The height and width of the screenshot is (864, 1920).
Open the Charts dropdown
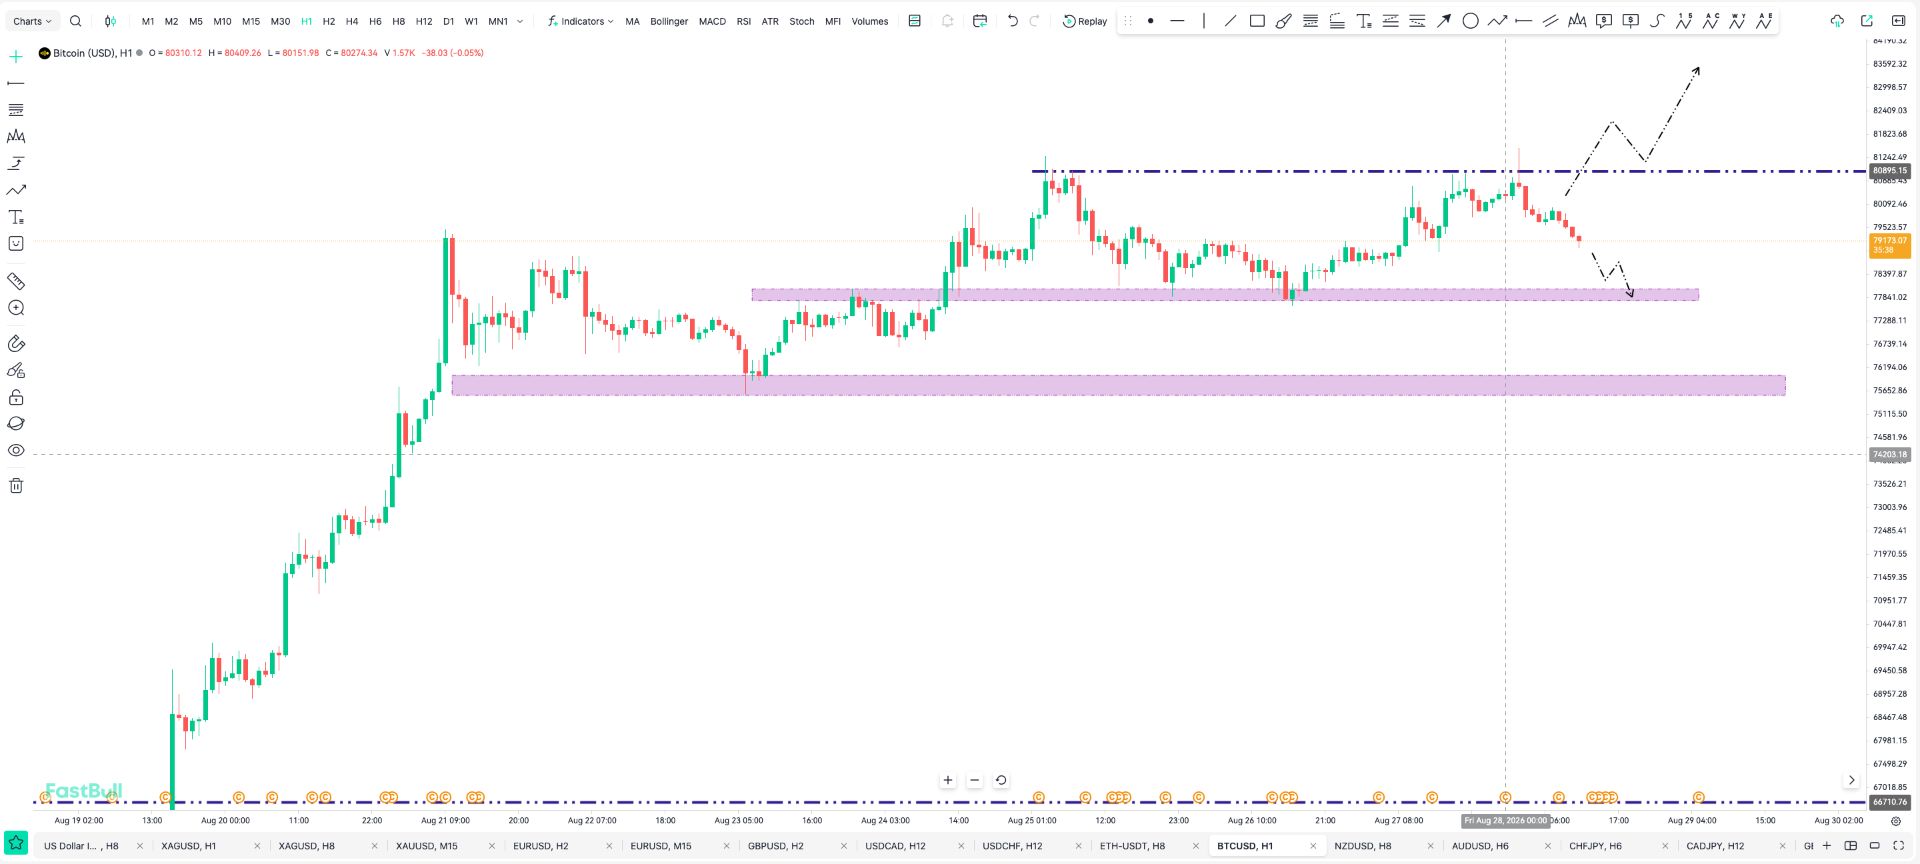(33, 21)
